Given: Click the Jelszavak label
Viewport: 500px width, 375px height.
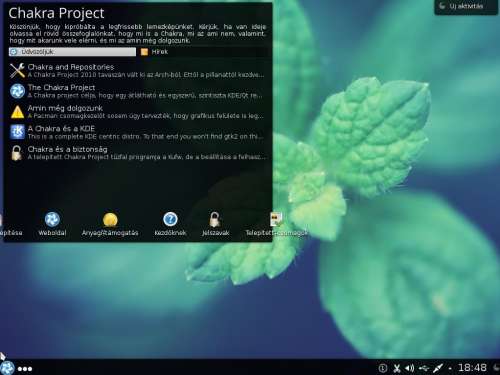Looking at the screenshot, I should tap(215, 233).
